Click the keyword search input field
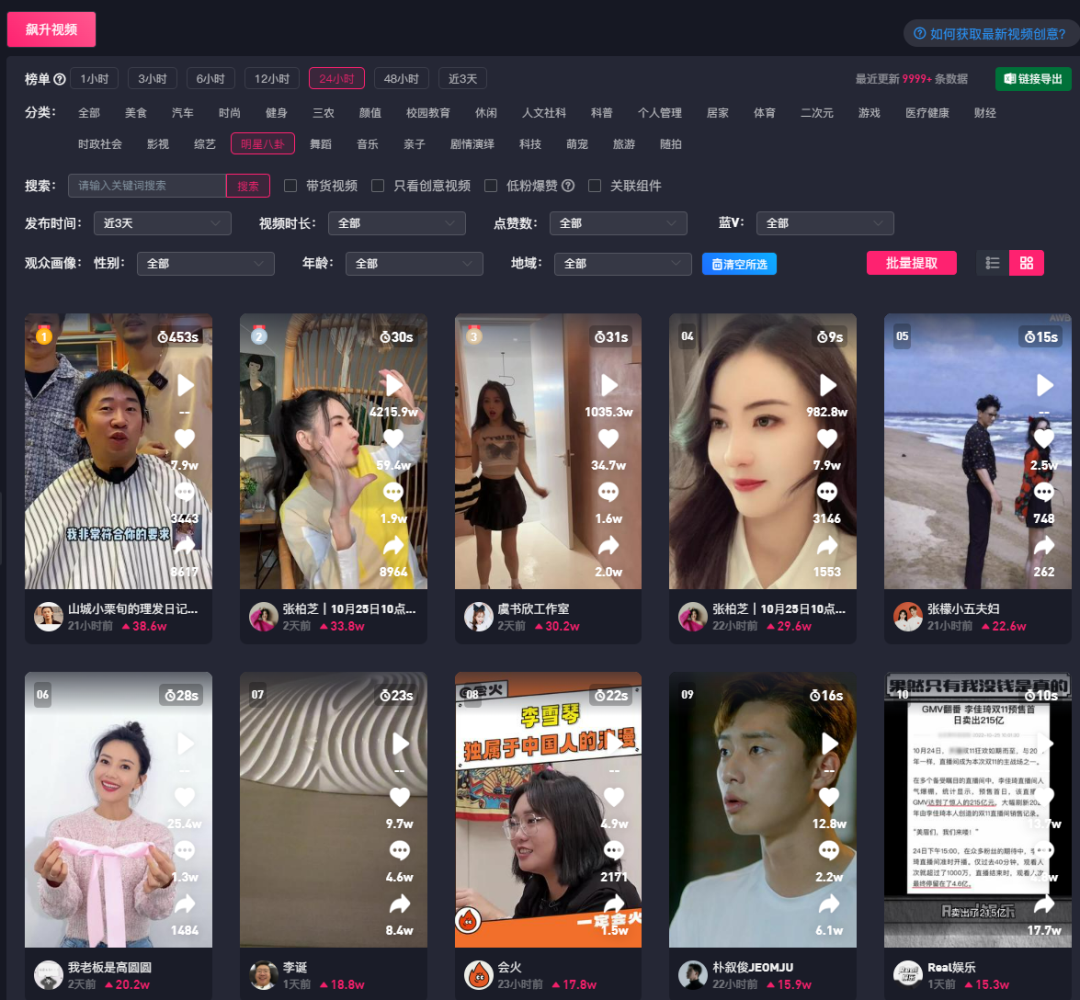This screenshot has height=1000, width=1080. click(147, 186)
